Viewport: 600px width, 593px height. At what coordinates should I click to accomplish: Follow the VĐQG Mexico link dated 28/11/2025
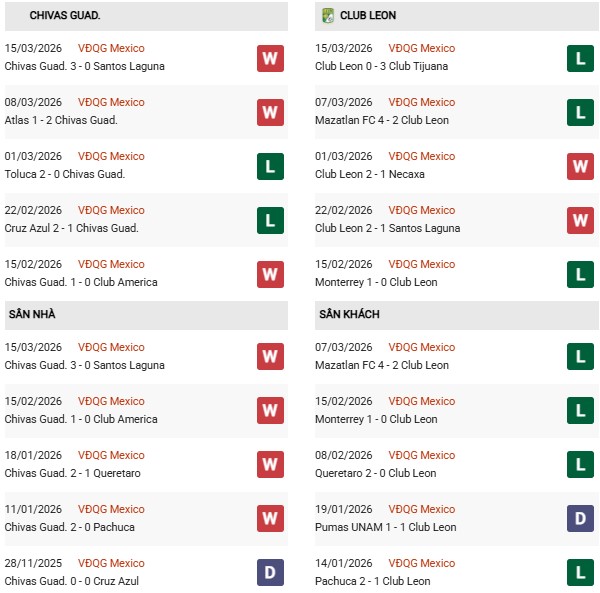(x=112, y=563)
